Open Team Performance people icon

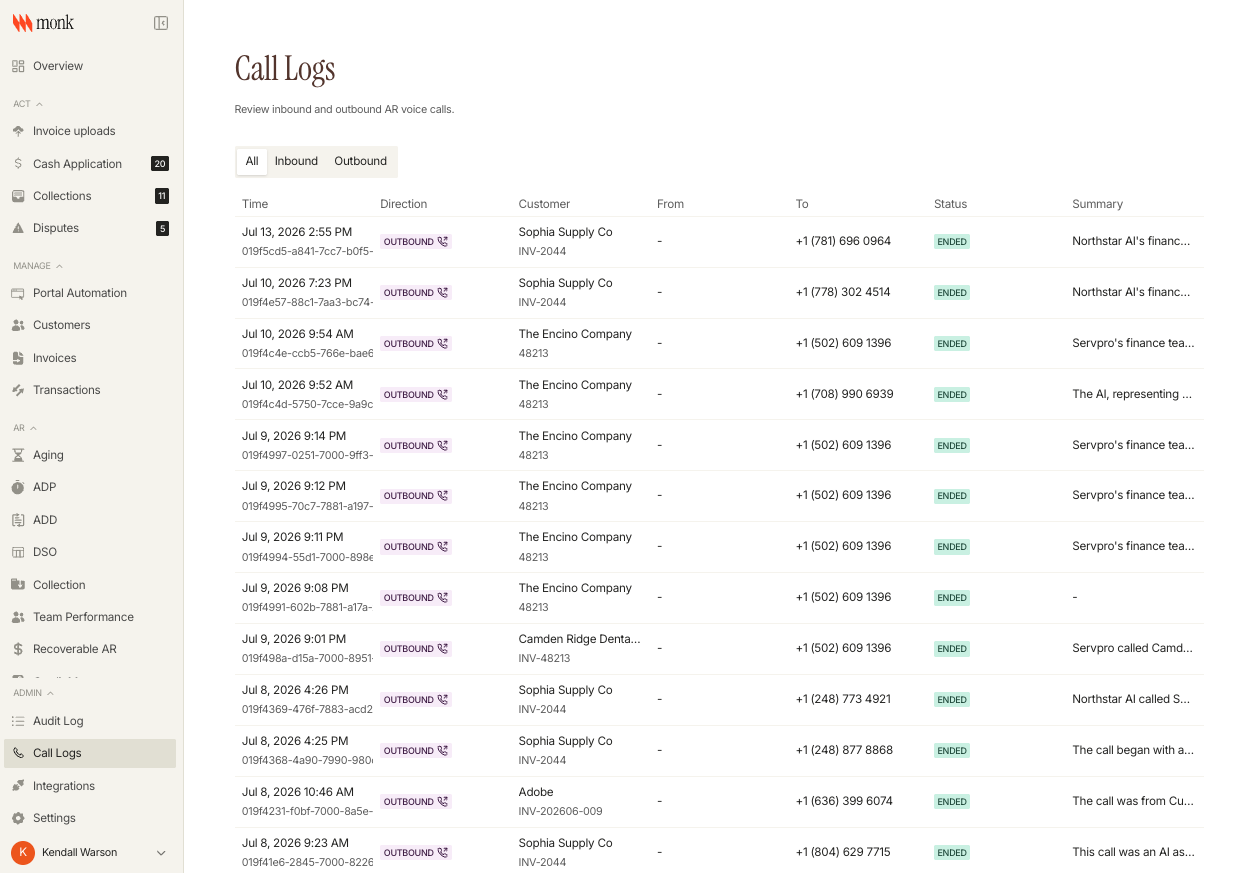tap(18, 617)
